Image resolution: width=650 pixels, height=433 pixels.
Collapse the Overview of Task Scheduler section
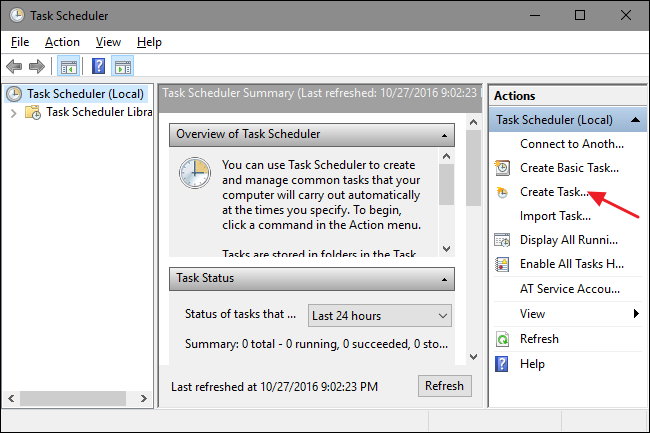[443, 134]
